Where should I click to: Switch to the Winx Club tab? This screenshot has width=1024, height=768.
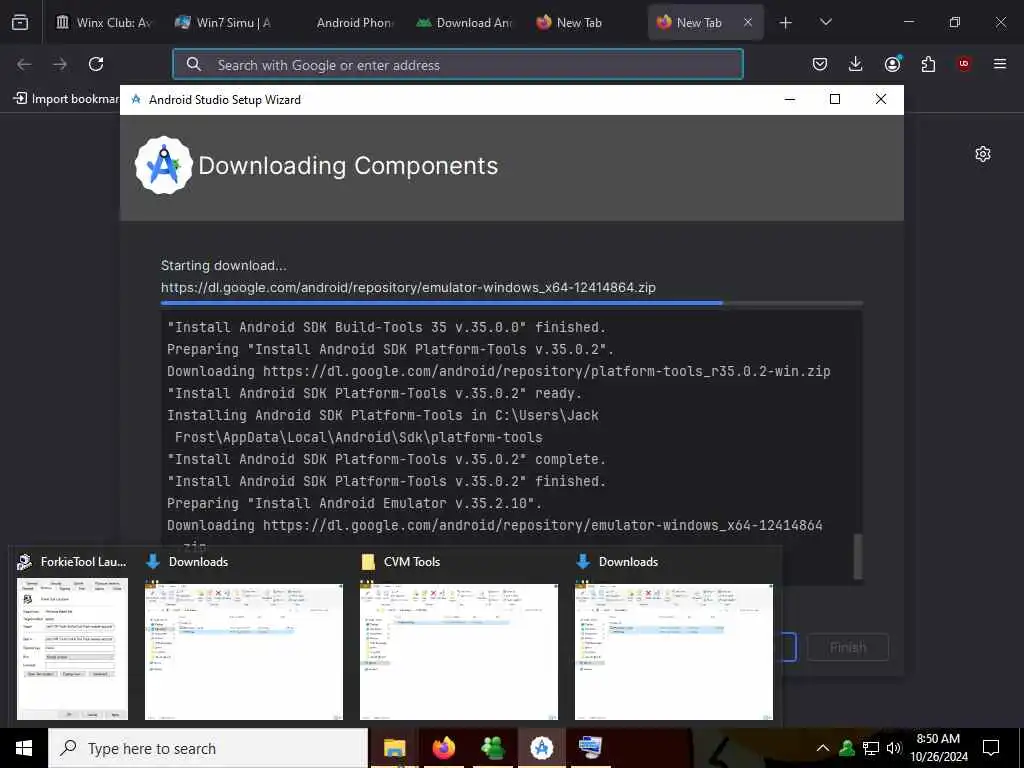point(104,22)
